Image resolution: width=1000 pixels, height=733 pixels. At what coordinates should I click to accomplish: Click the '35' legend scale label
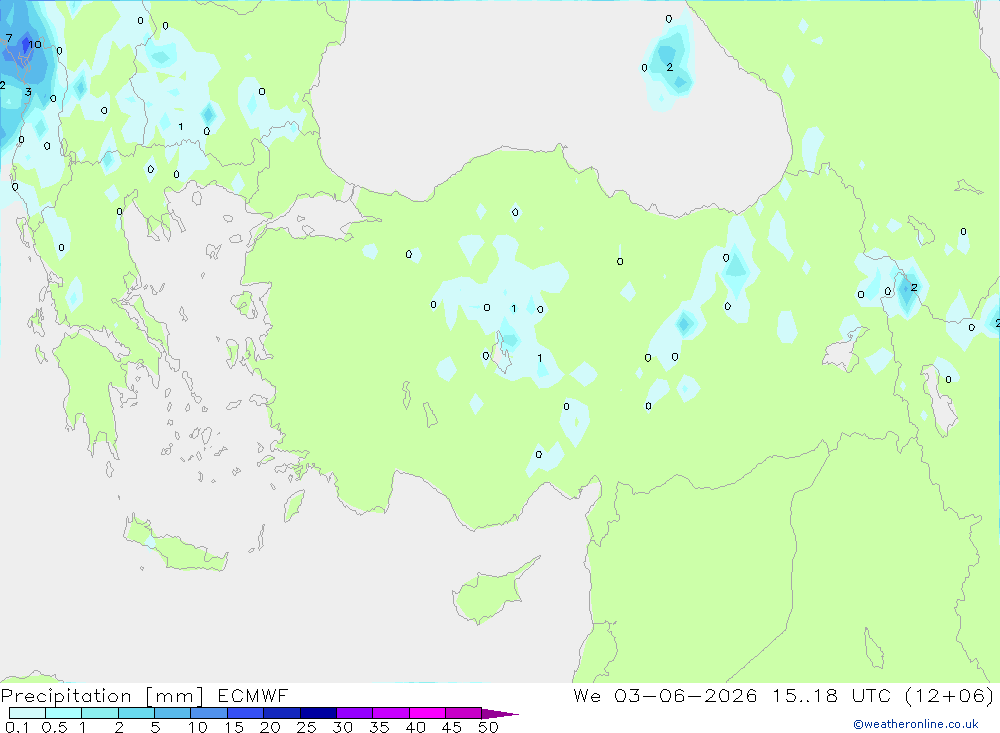379,727
